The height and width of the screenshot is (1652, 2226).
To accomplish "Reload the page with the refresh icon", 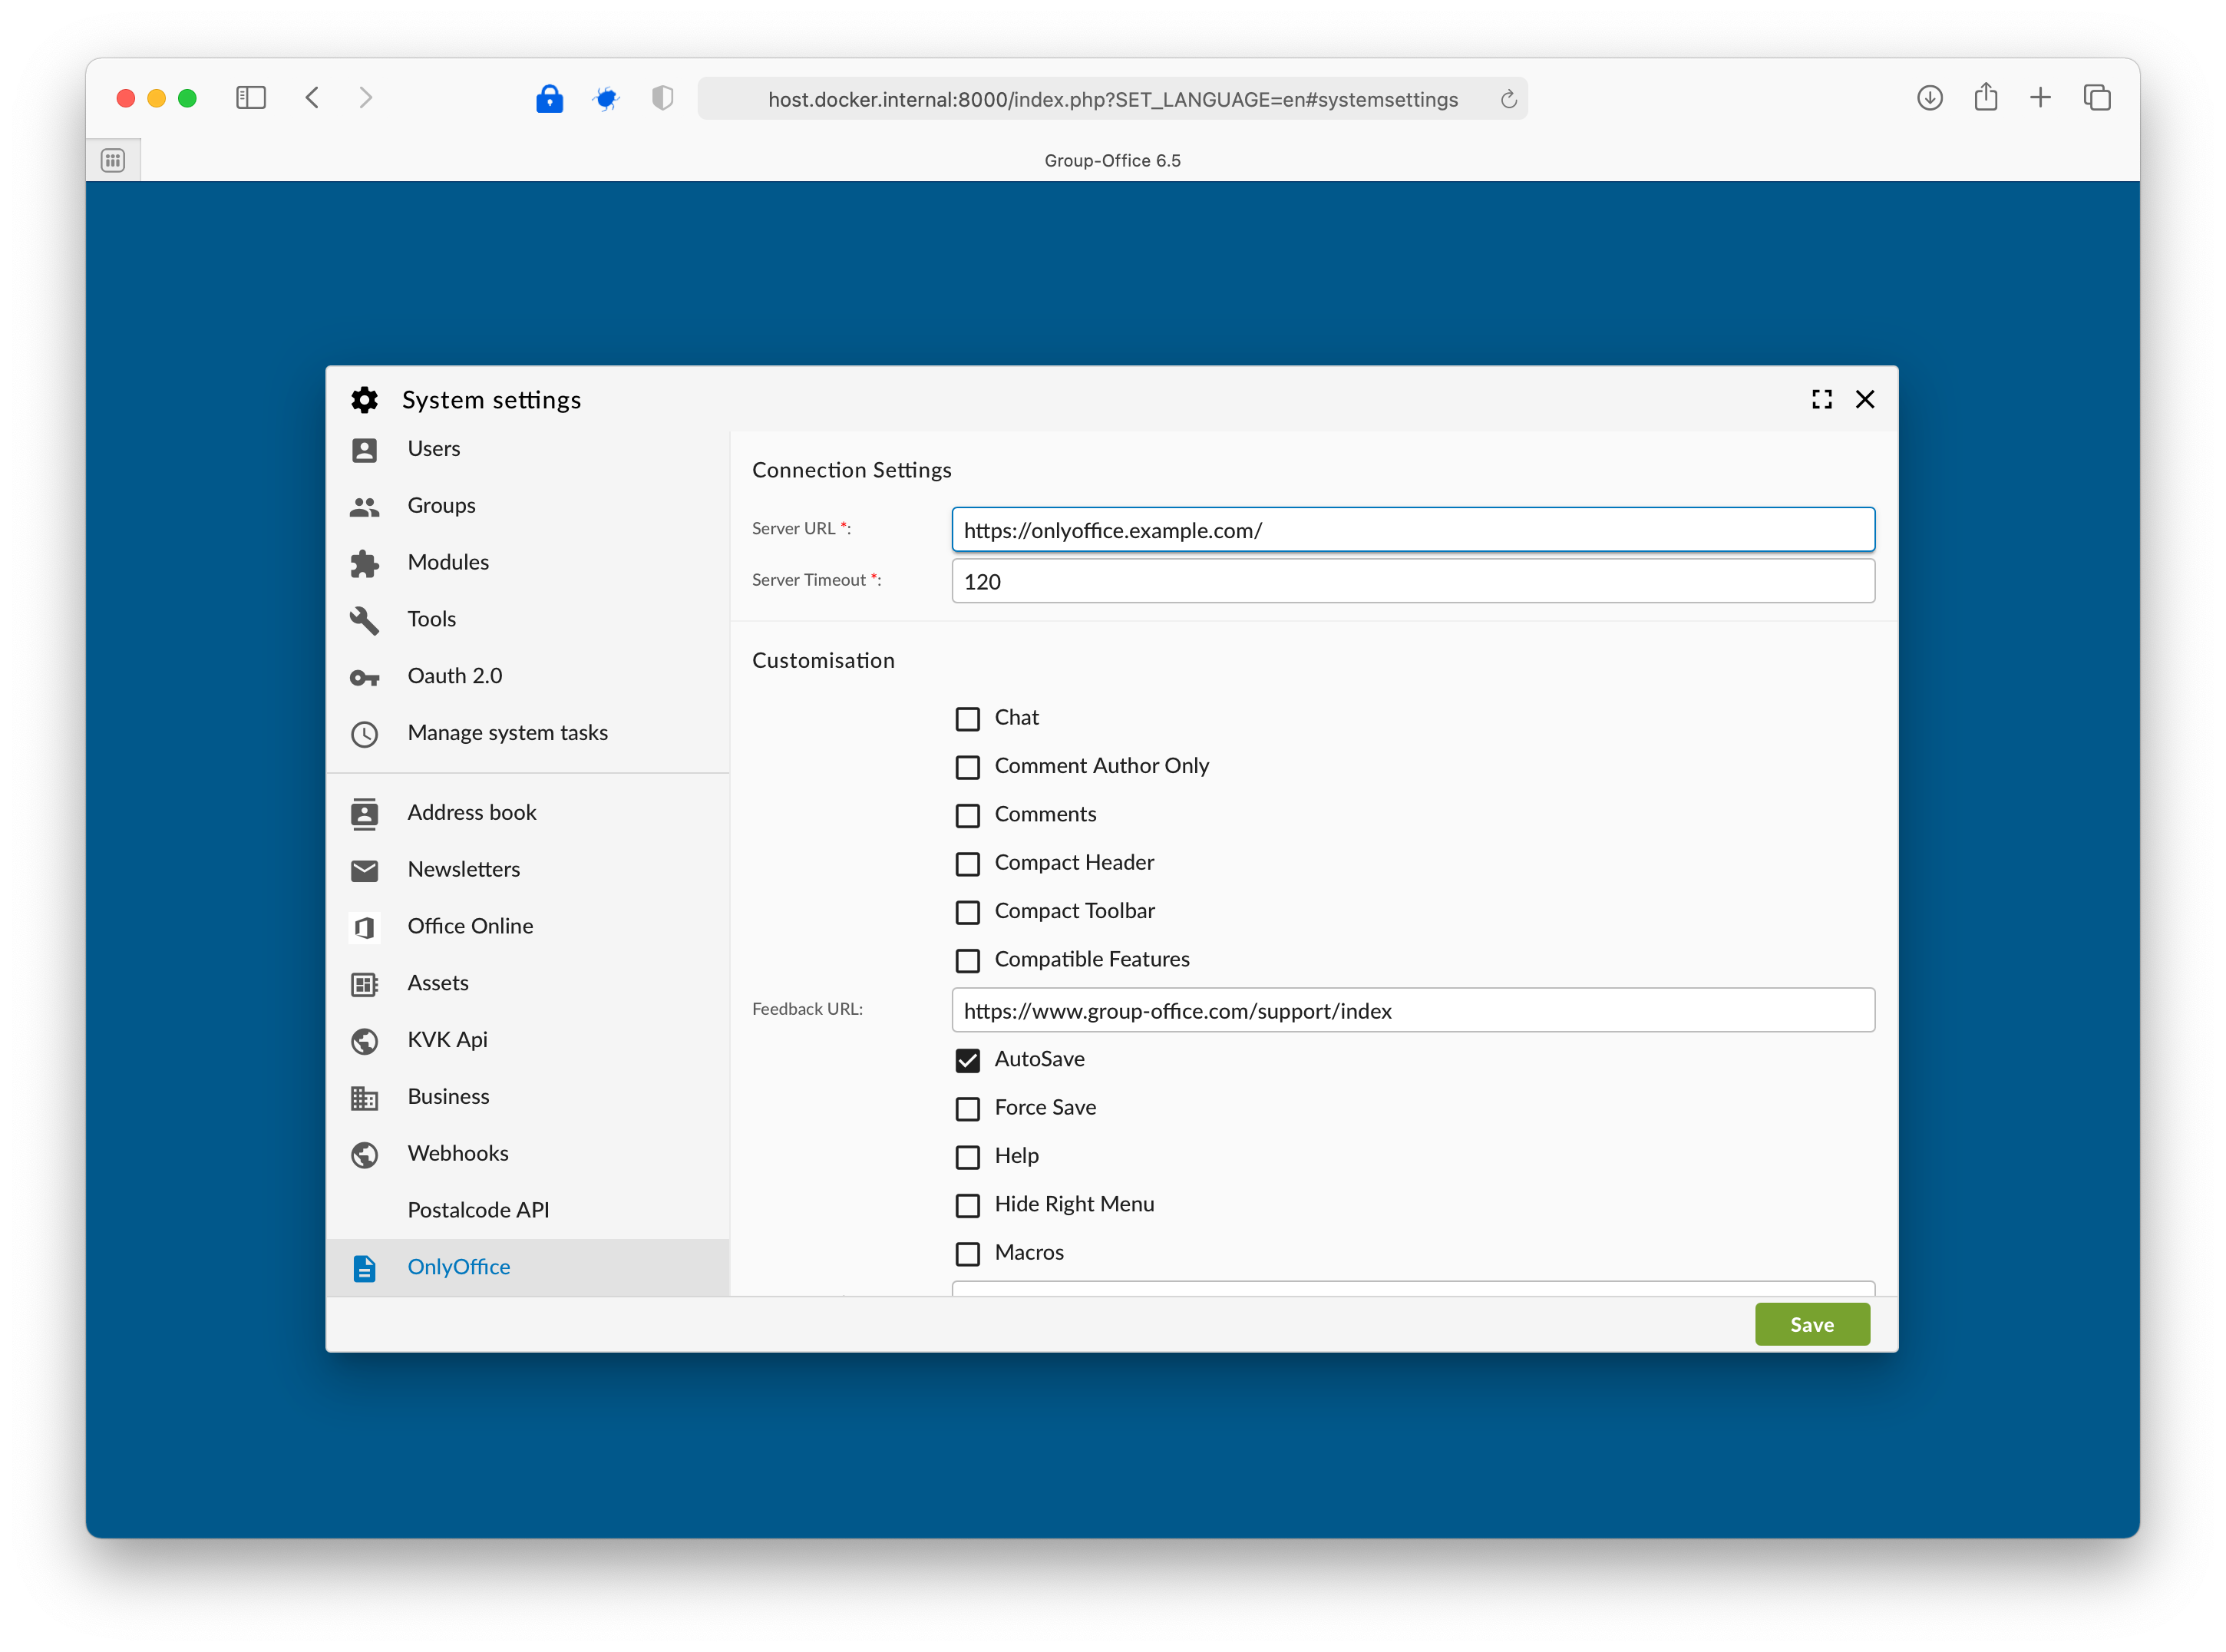I will click(1508, 99).
